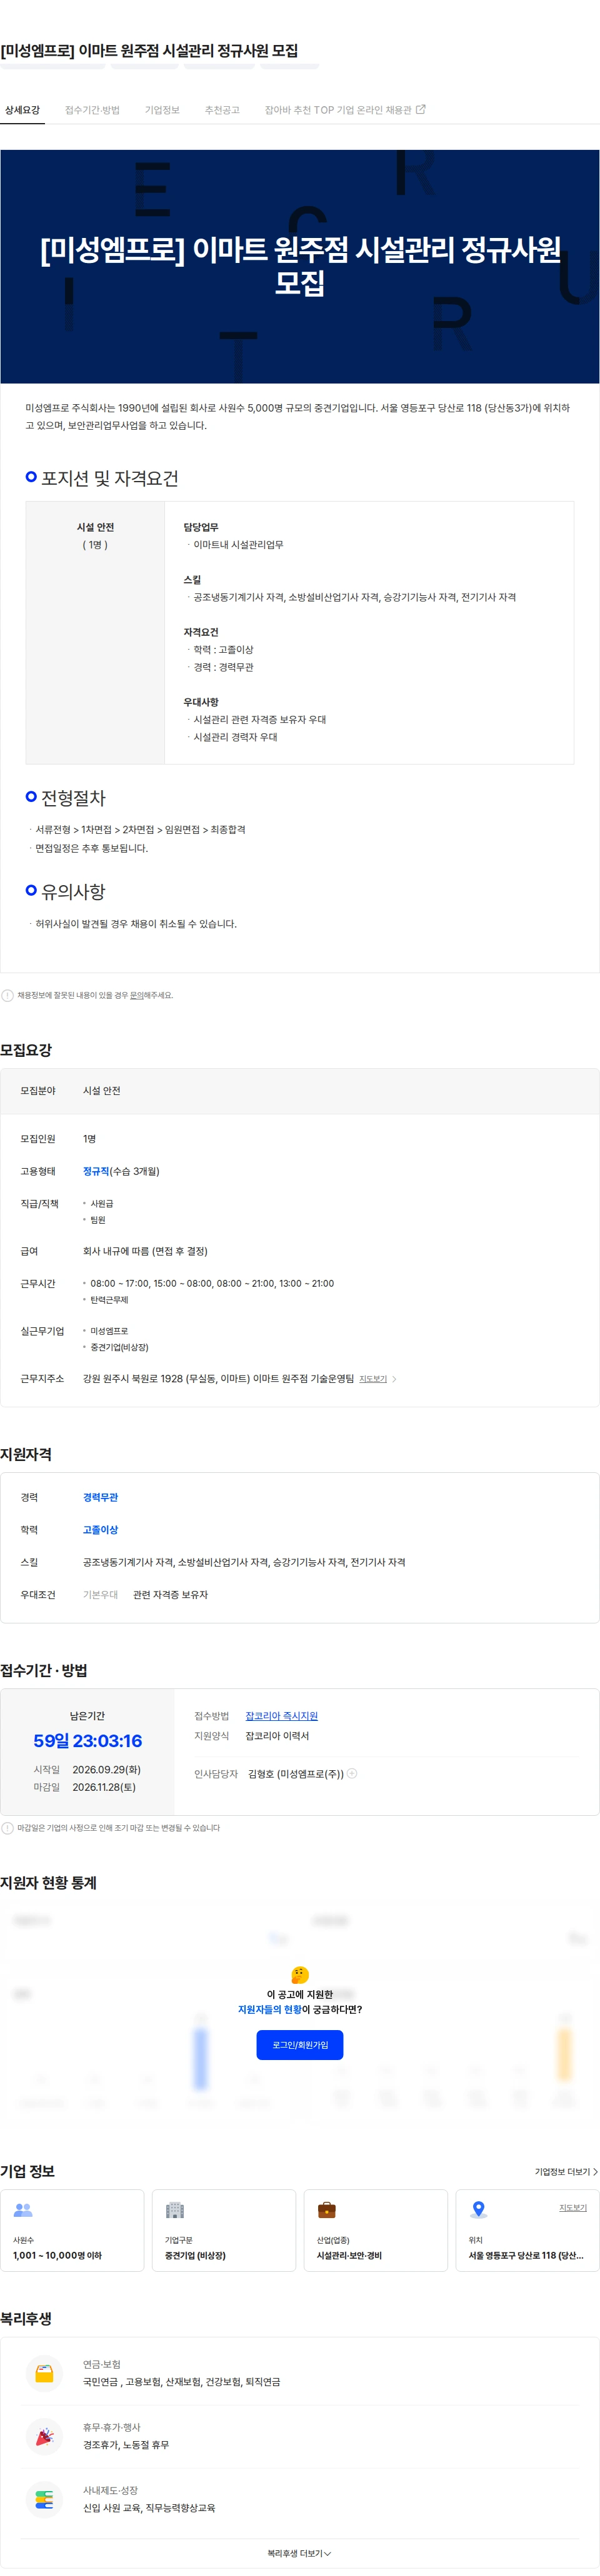Click the 59일 23:03:16 remaining time
The height and width of the screenshot is (2576, 600).
click(x=87, y=1741)
